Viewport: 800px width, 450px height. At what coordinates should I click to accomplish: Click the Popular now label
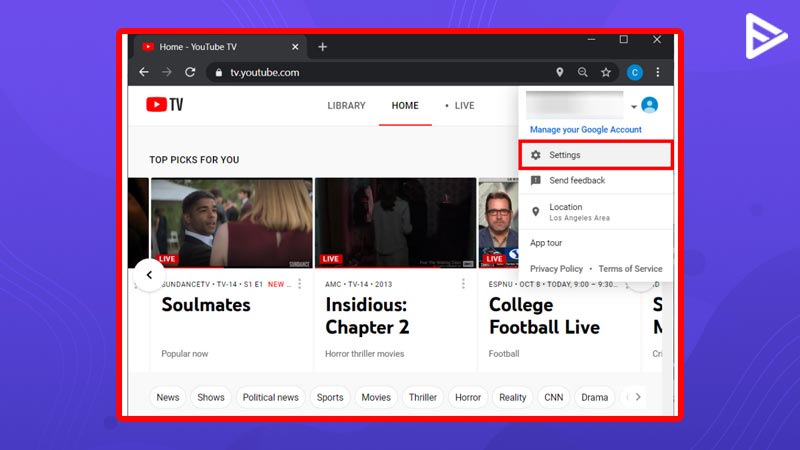pyautogui.click(x=185, y=354)
